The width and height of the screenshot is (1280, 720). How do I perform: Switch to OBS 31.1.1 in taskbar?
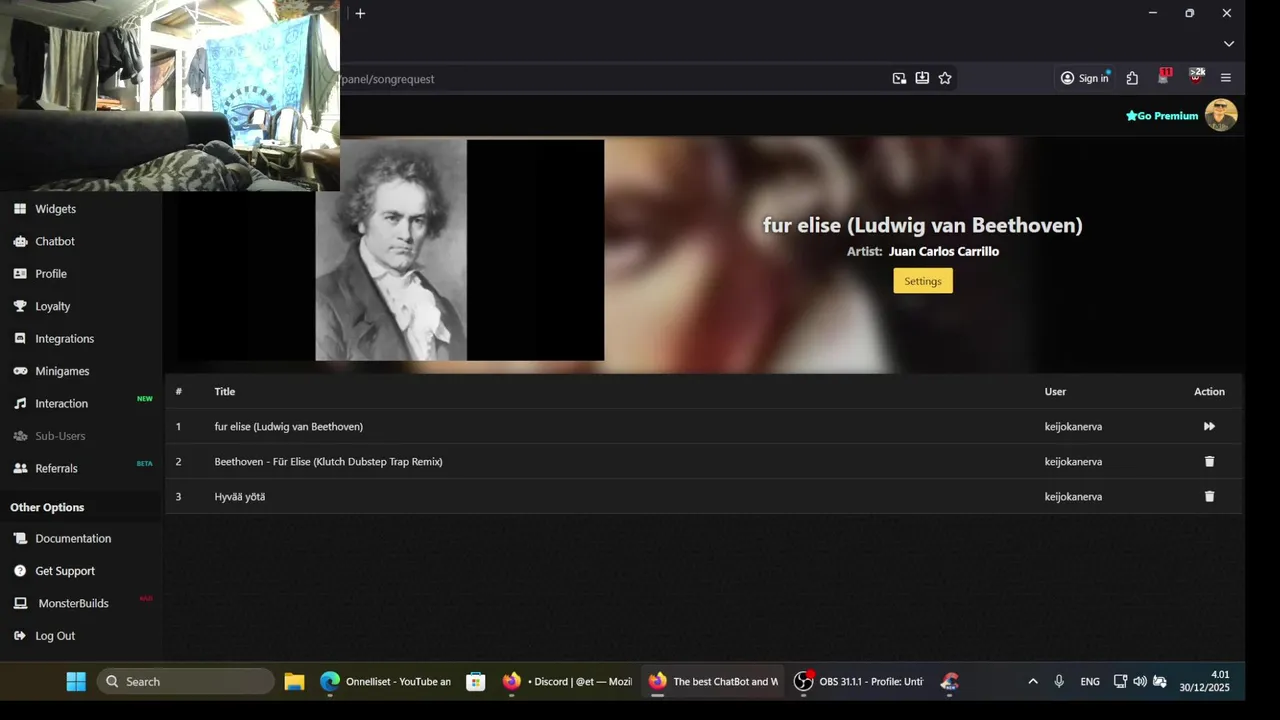858,681
